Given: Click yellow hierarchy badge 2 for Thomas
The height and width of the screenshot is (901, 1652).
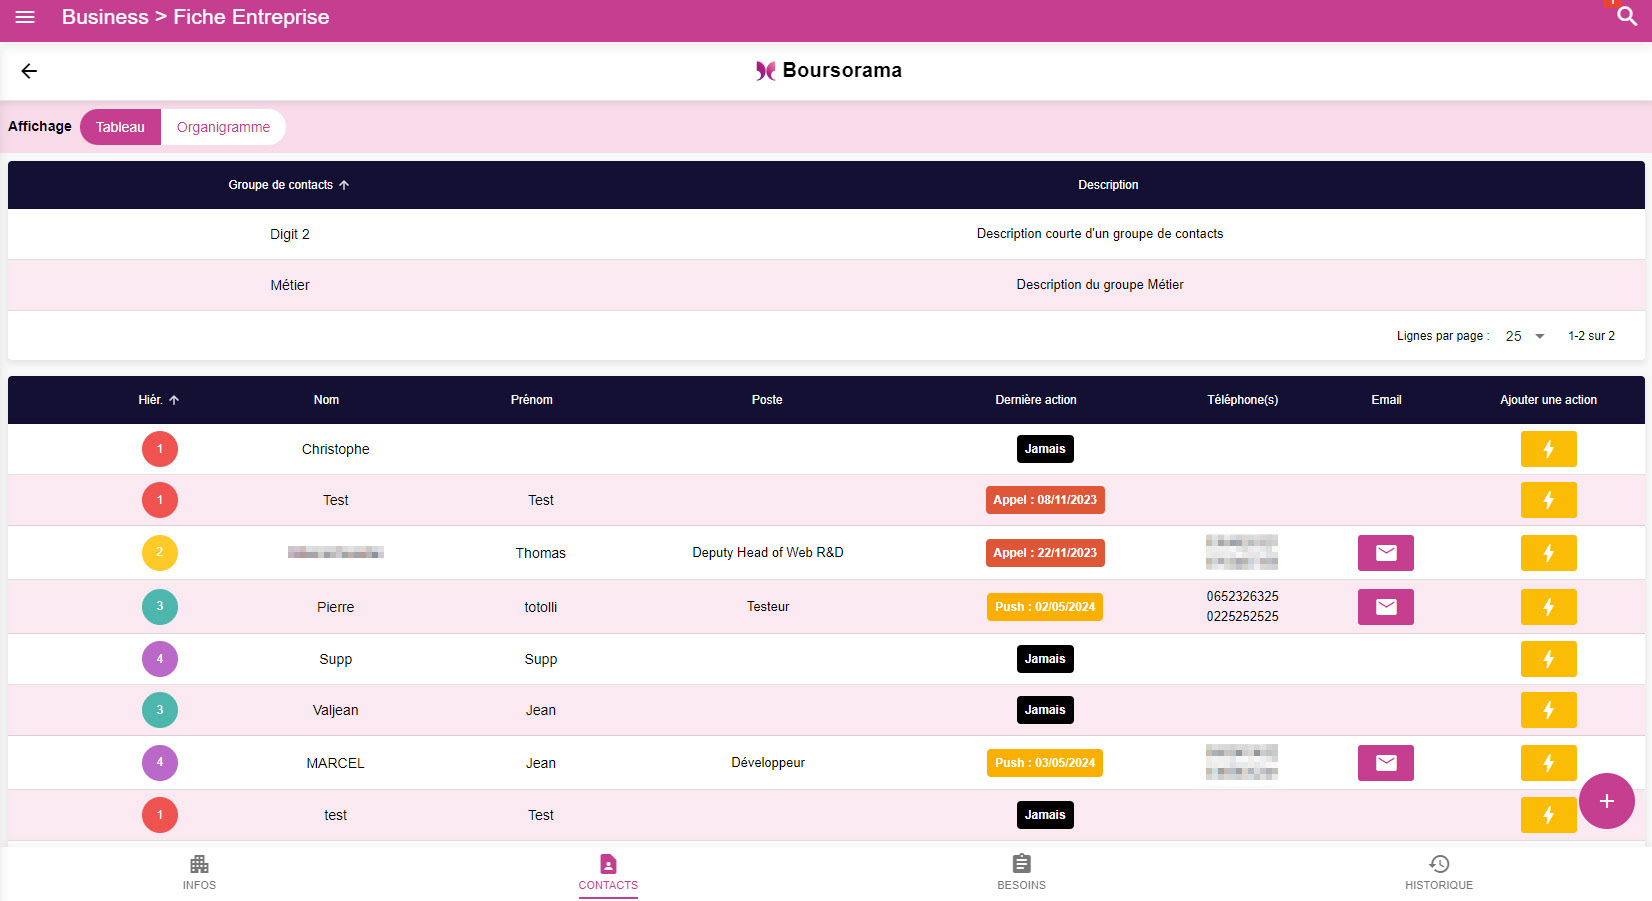Looking at the screenshot, I should (x=160, y=553).
